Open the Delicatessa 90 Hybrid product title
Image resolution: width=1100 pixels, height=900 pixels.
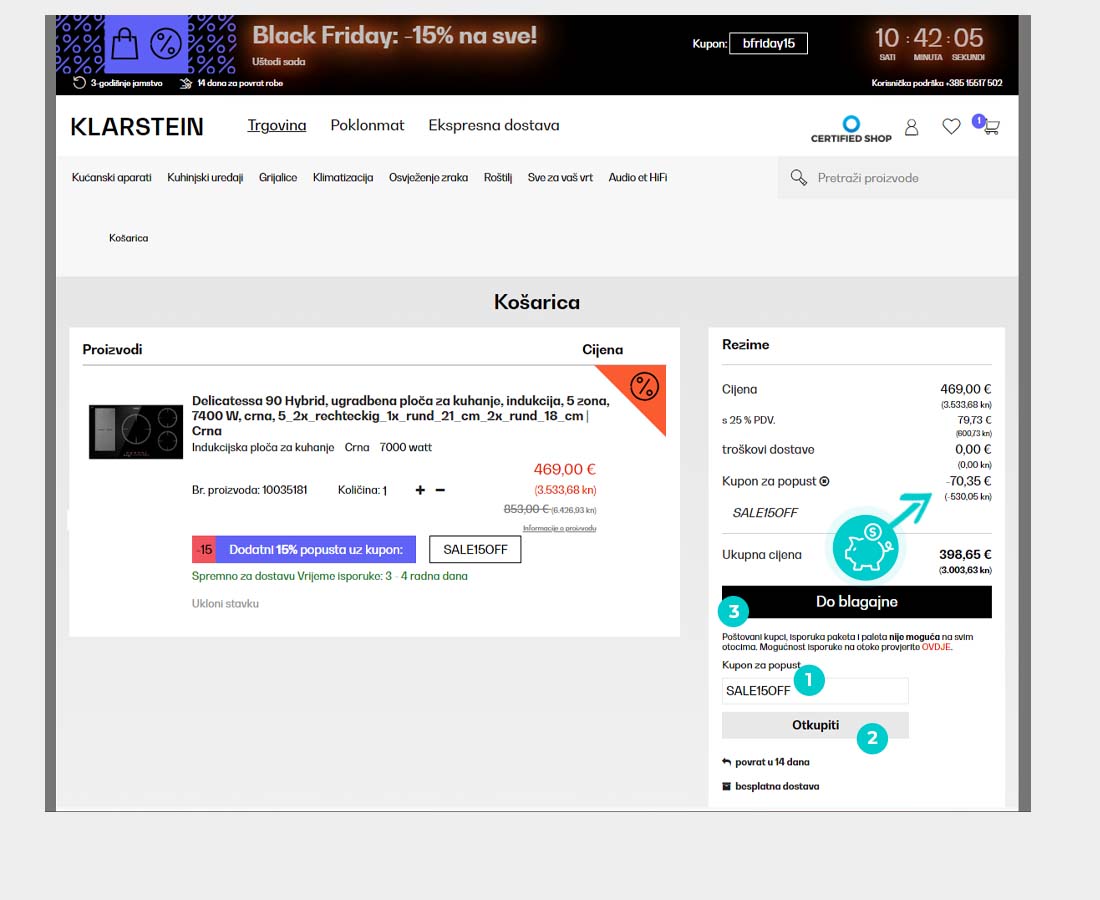(x=401, y=416)
